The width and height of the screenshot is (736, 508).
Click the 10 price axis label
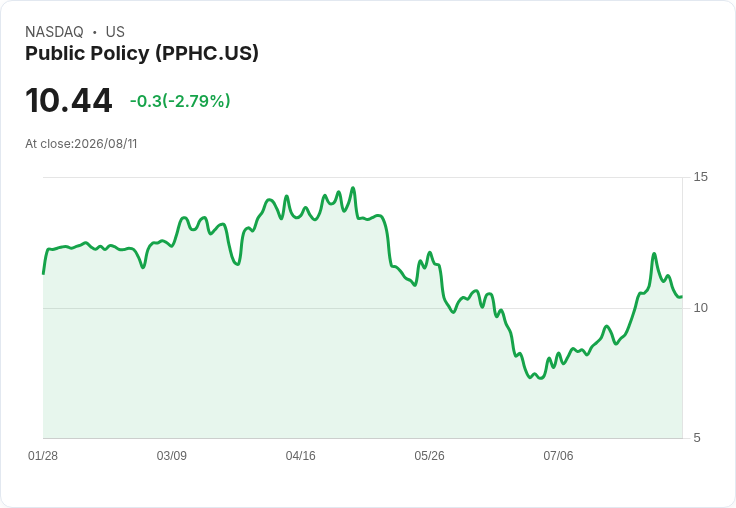(x=700, y=308)
